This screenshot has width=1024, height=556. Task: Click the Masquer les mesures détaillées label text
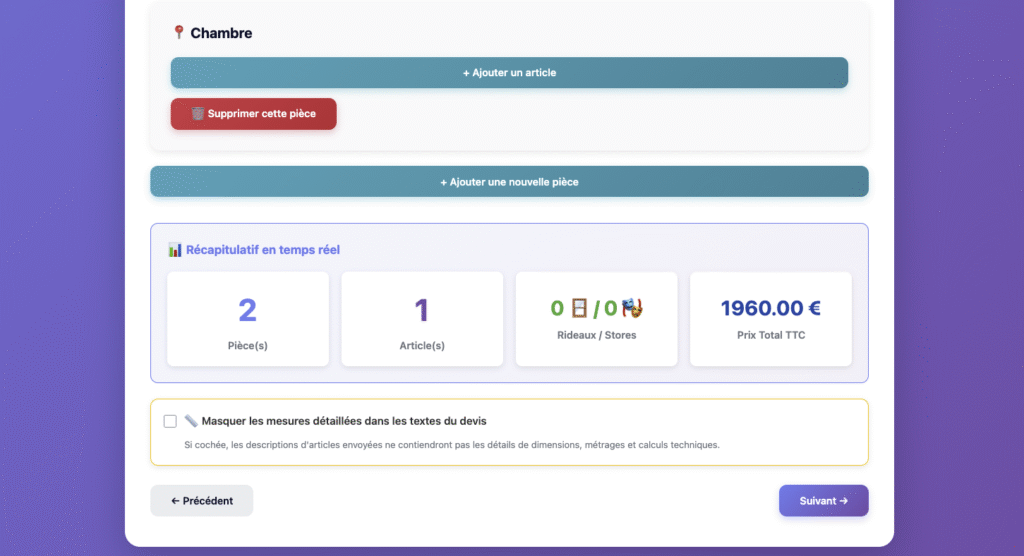[x=344, y=421]
